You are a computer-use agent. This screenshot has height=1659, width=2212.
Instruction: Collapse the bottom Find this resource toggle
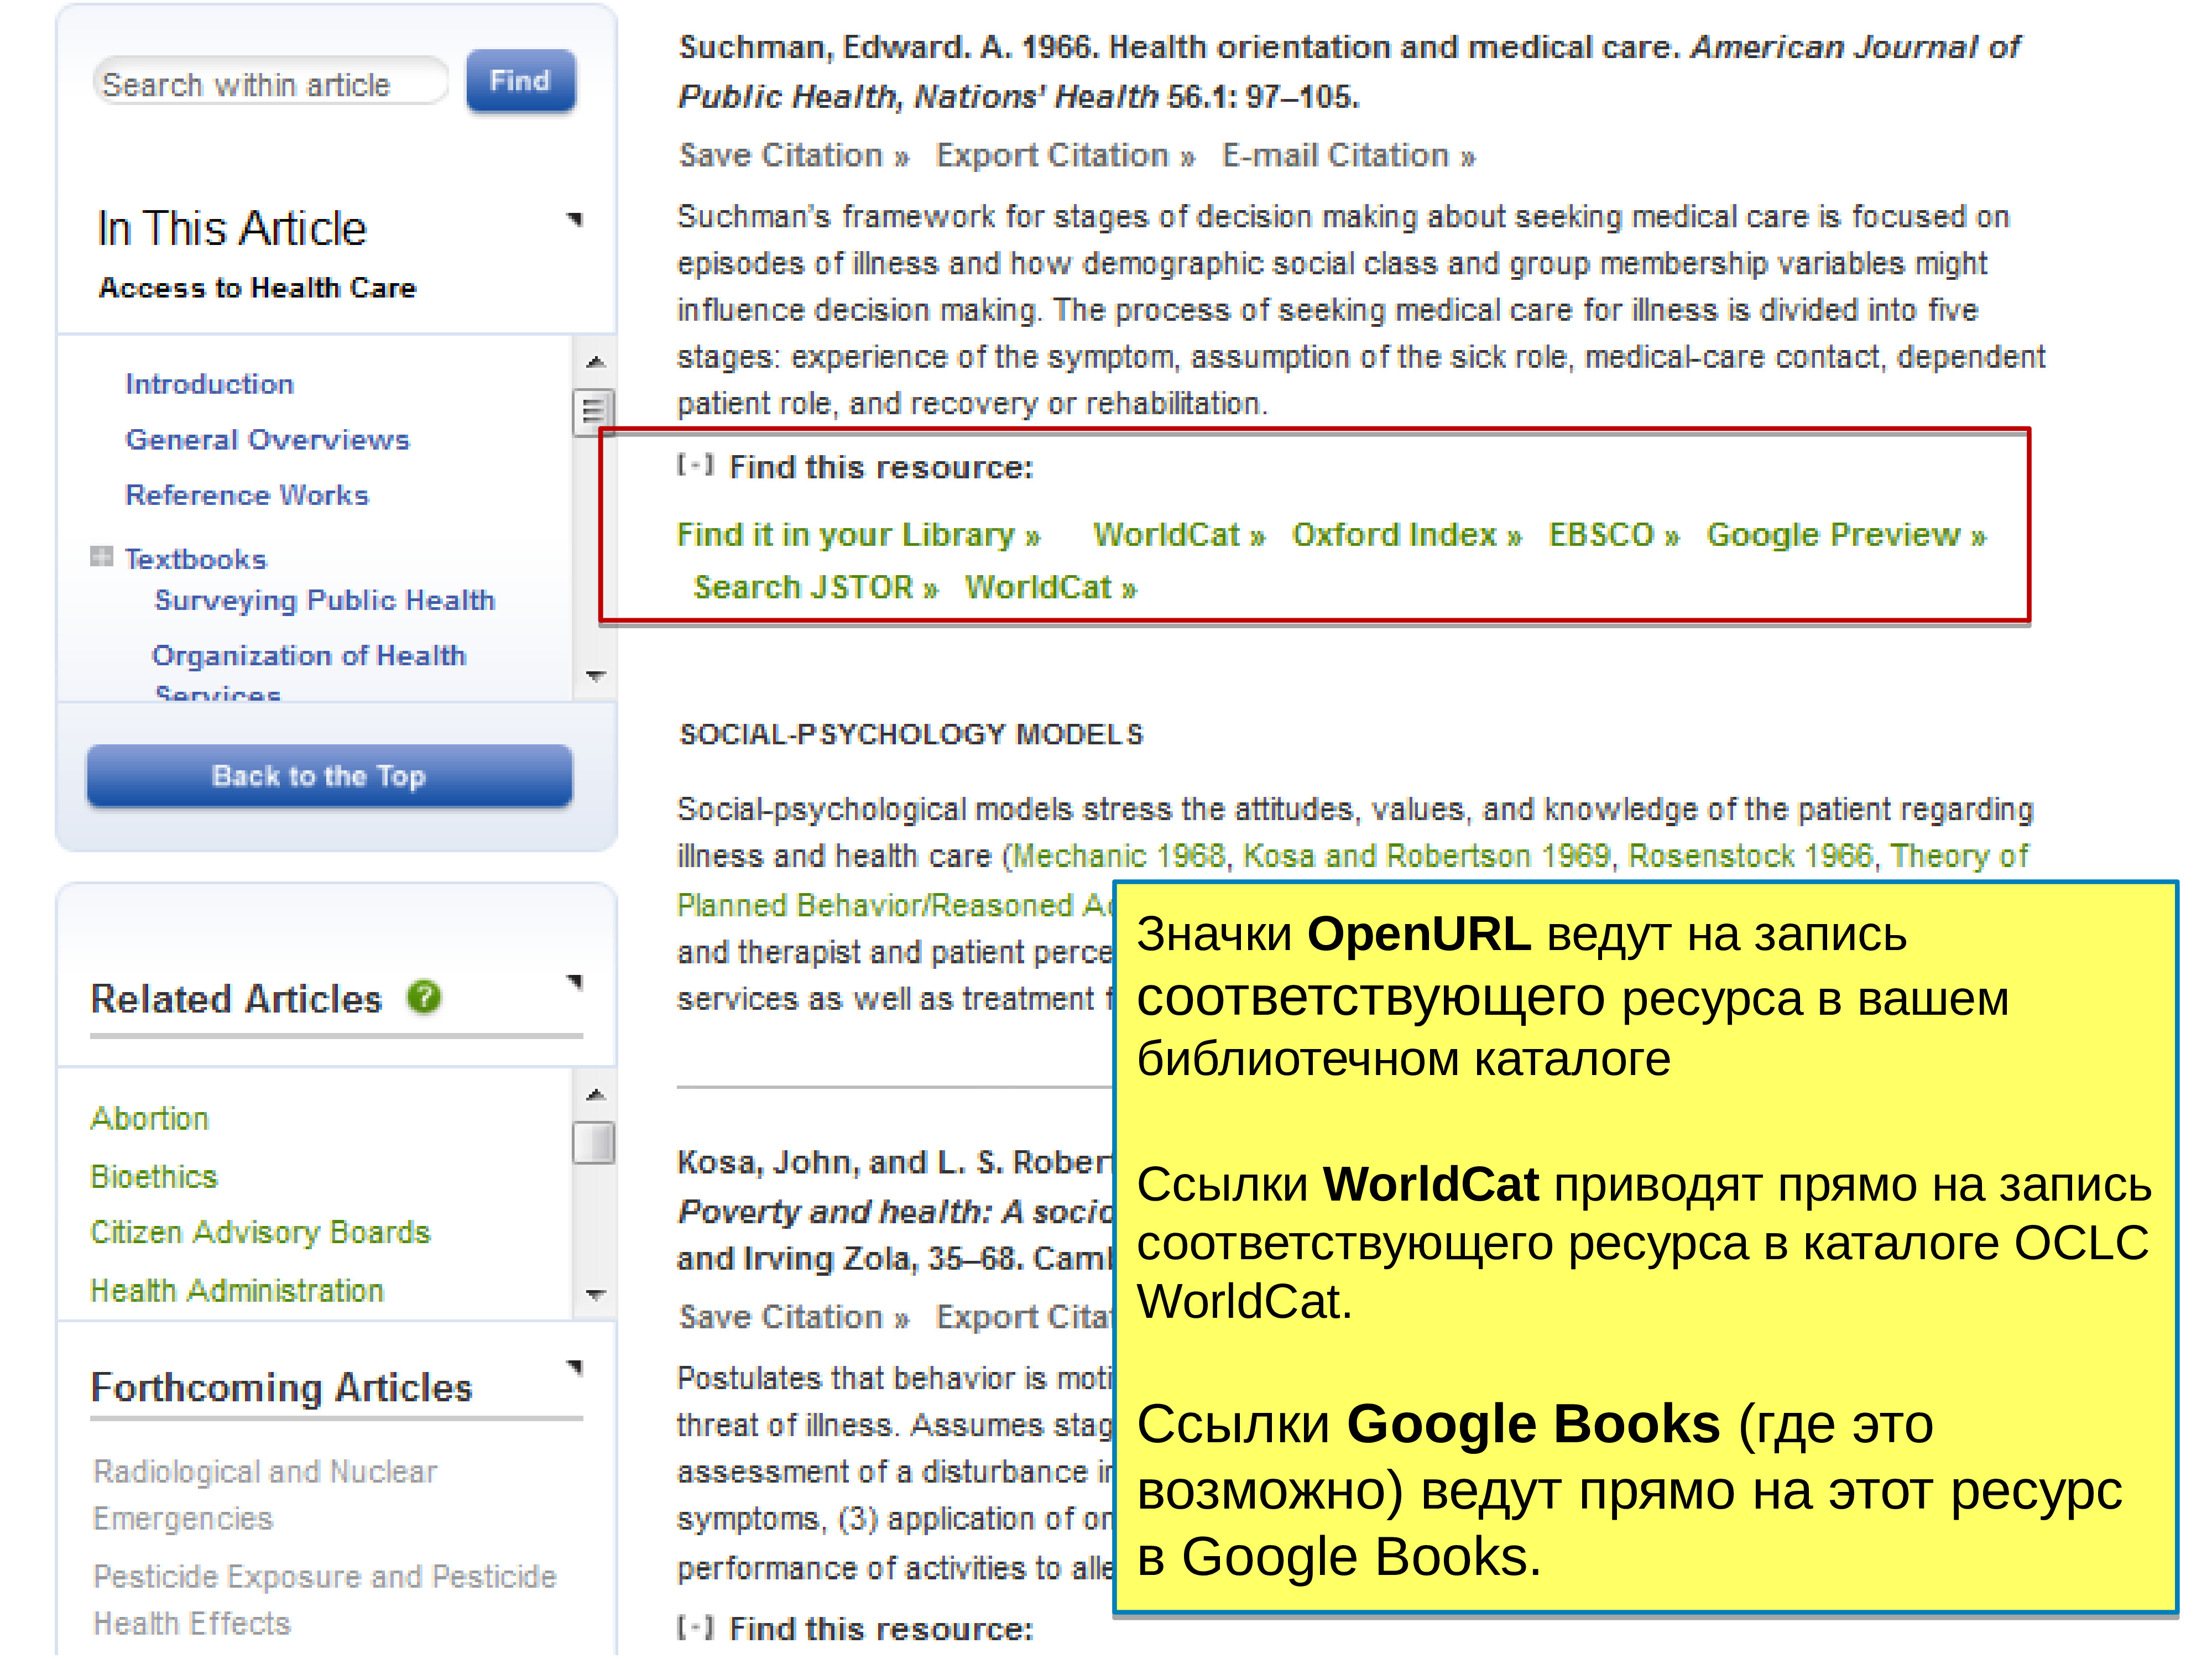tap(695, 1627)
